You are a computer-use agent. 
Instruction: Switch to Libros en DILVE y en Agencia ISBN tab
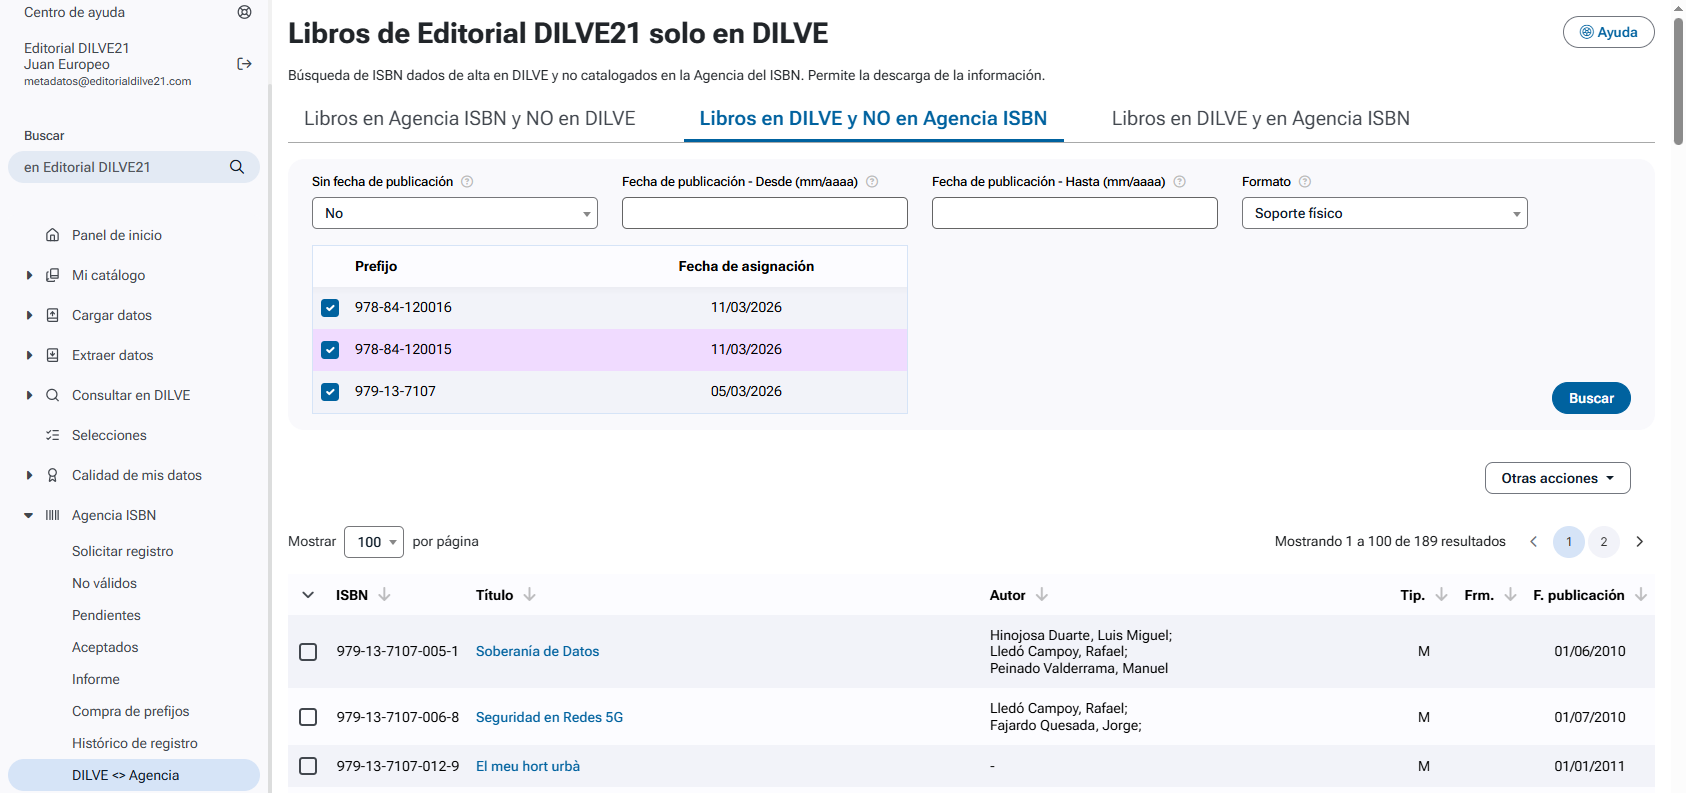[1260, 118]
